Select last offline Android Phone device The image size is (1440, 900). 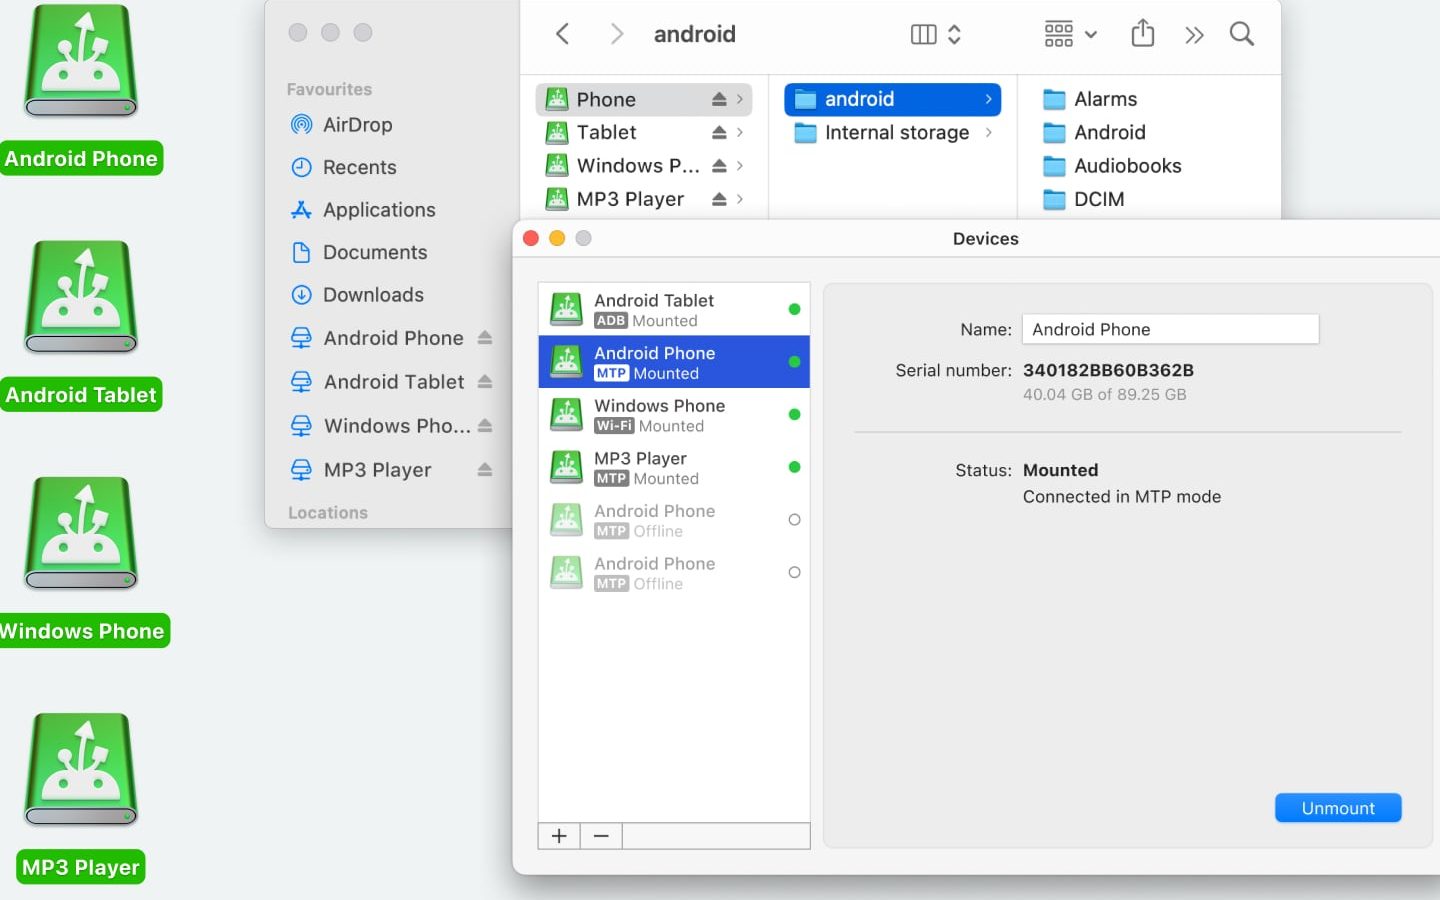674,572
